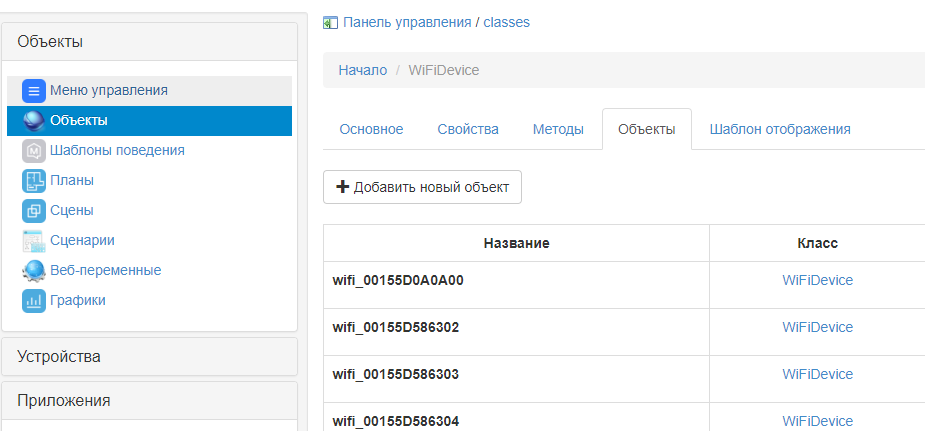Click the Графики chart icon
Viewport: 925px width, 431px height.
pos(34,300)
